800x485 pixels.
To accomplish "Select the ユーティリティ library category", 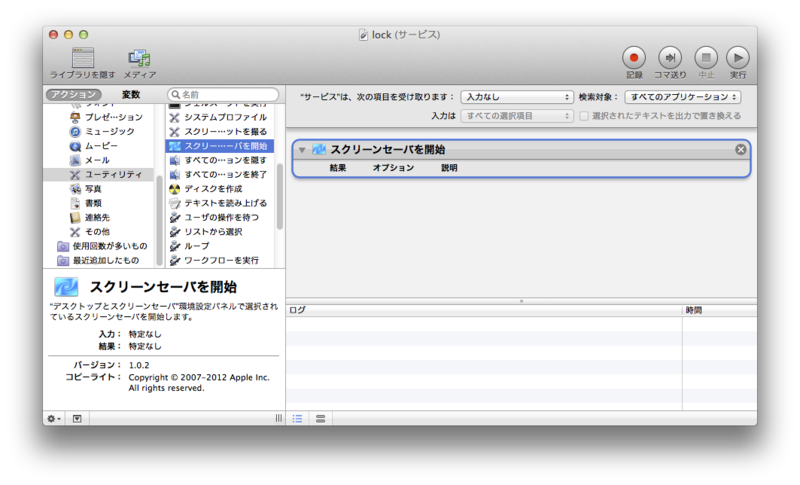I will coord(98,174).
